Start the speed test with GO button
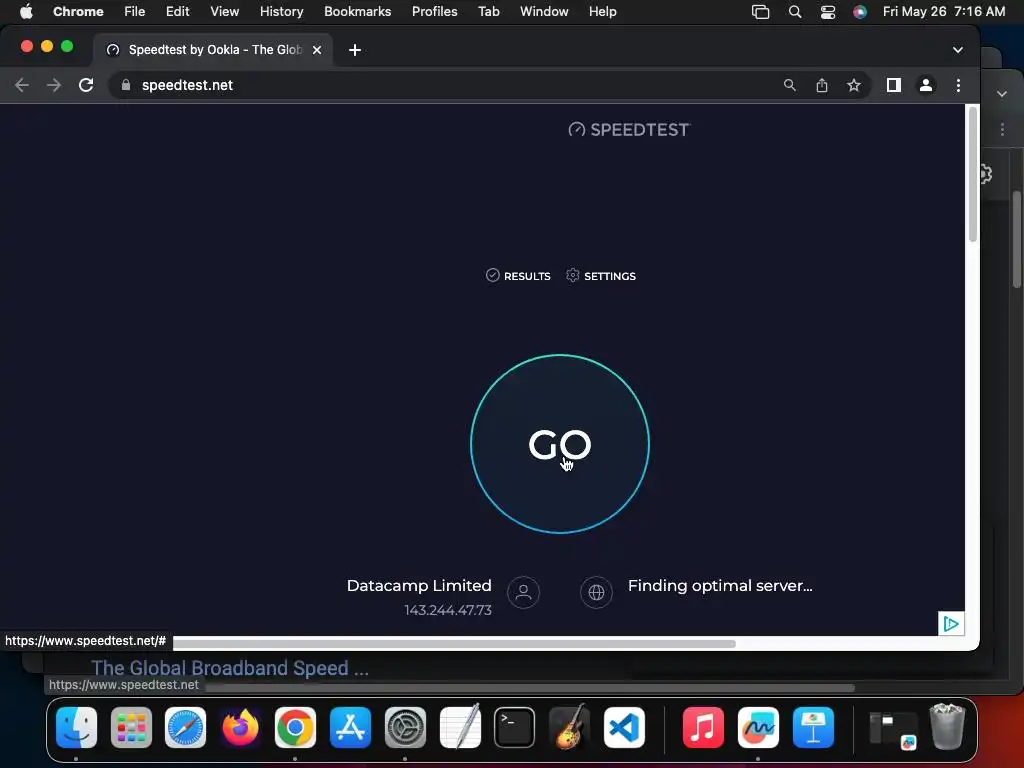Viewport: 1024px width, 768px height. 560,444
